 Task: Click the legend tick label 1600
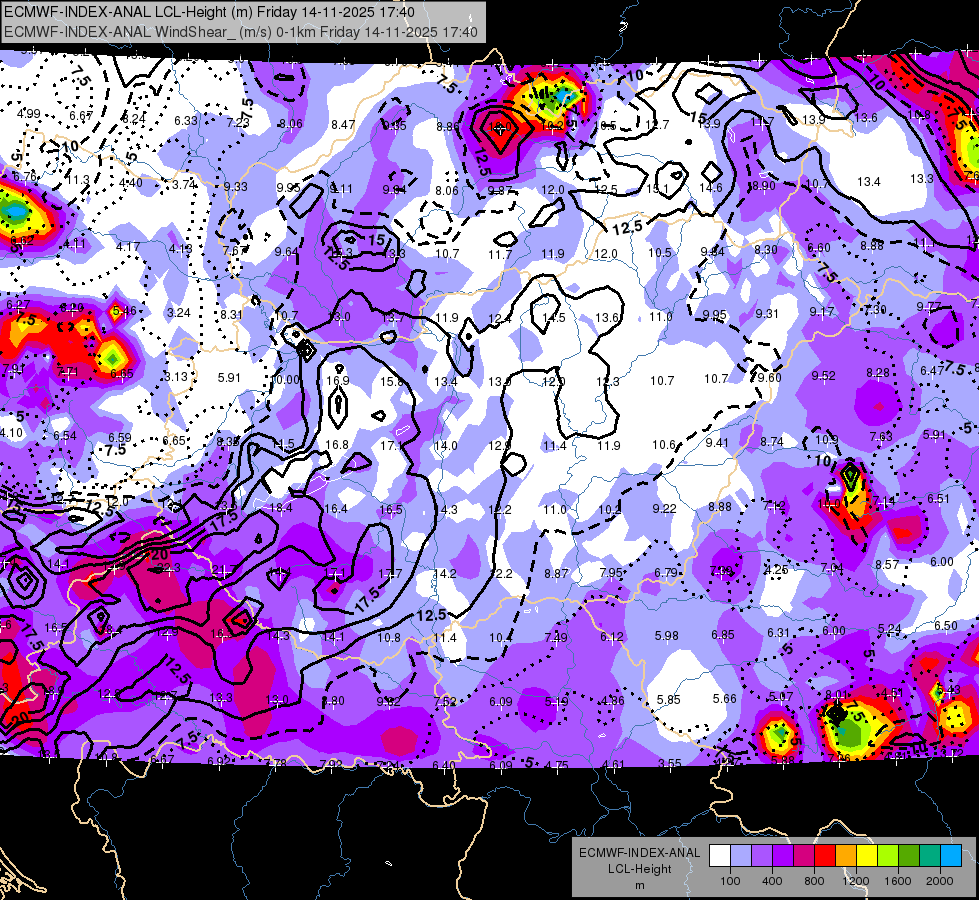click(x=898, y=881)
